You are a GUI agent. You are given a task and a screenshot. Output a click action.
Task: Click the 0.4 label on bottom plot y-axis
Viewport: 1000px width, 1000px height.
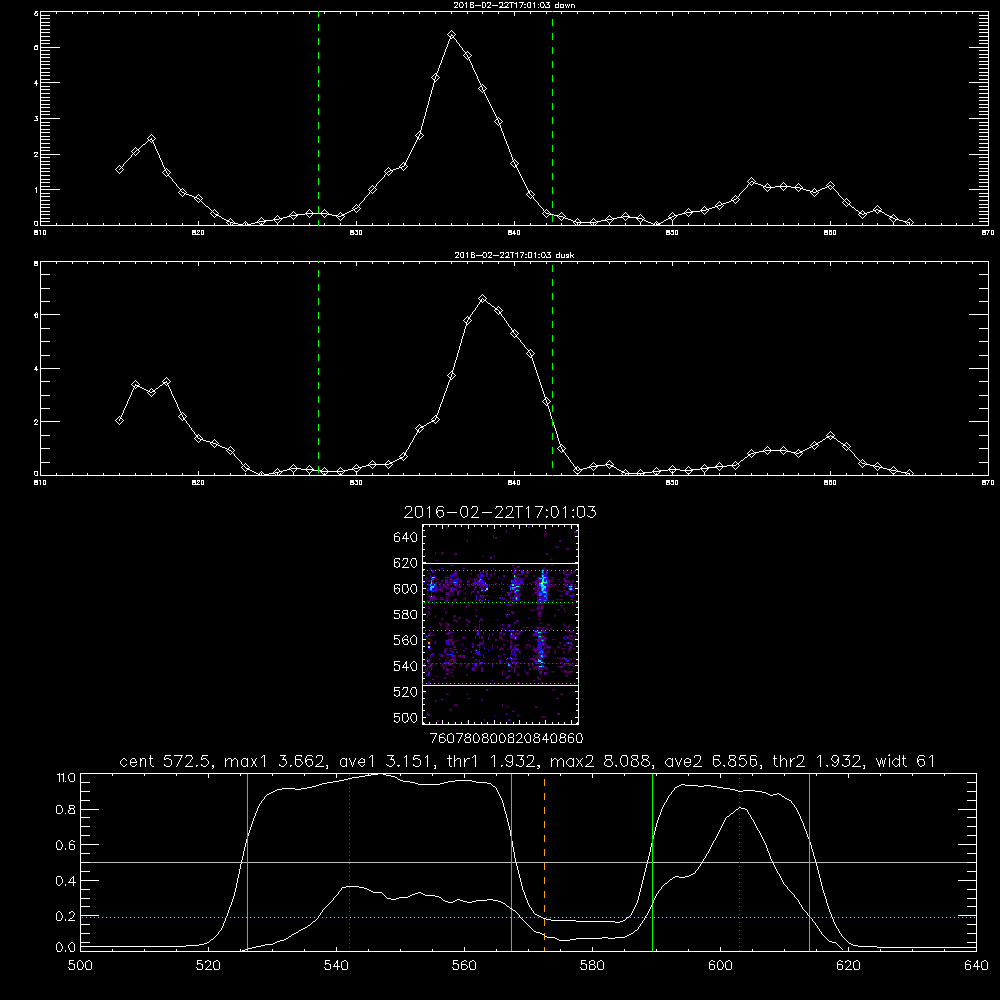66,881
